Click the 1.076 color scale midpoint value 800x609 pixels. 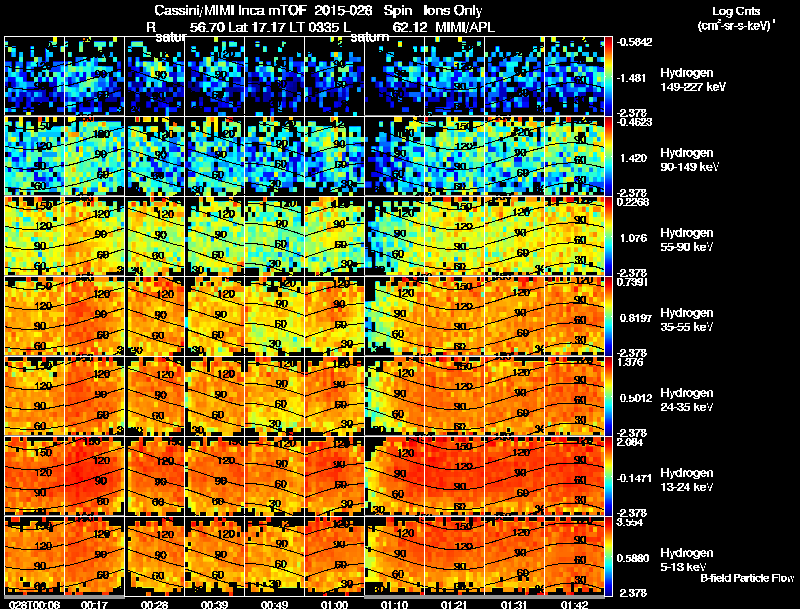633,238
